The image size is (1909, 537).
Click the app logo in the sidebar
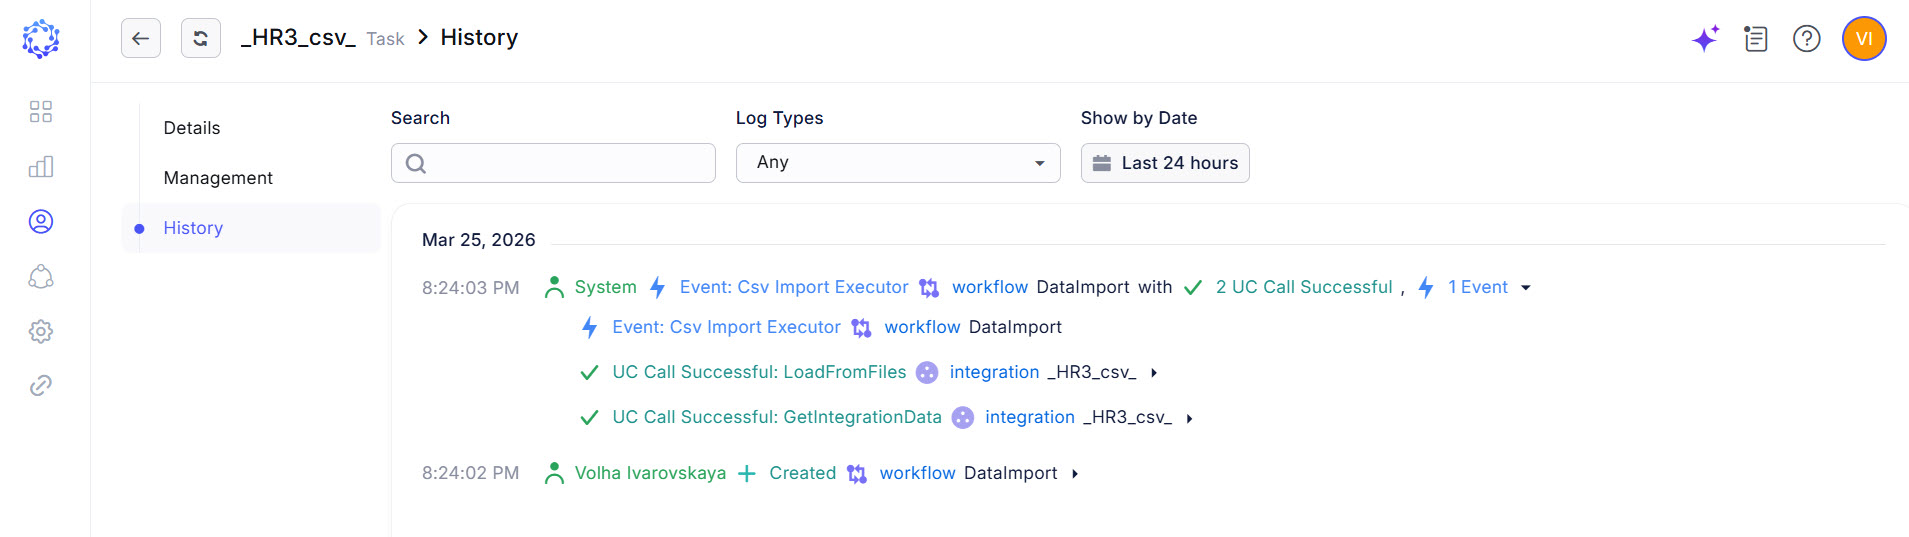click(x=41, y=39)
